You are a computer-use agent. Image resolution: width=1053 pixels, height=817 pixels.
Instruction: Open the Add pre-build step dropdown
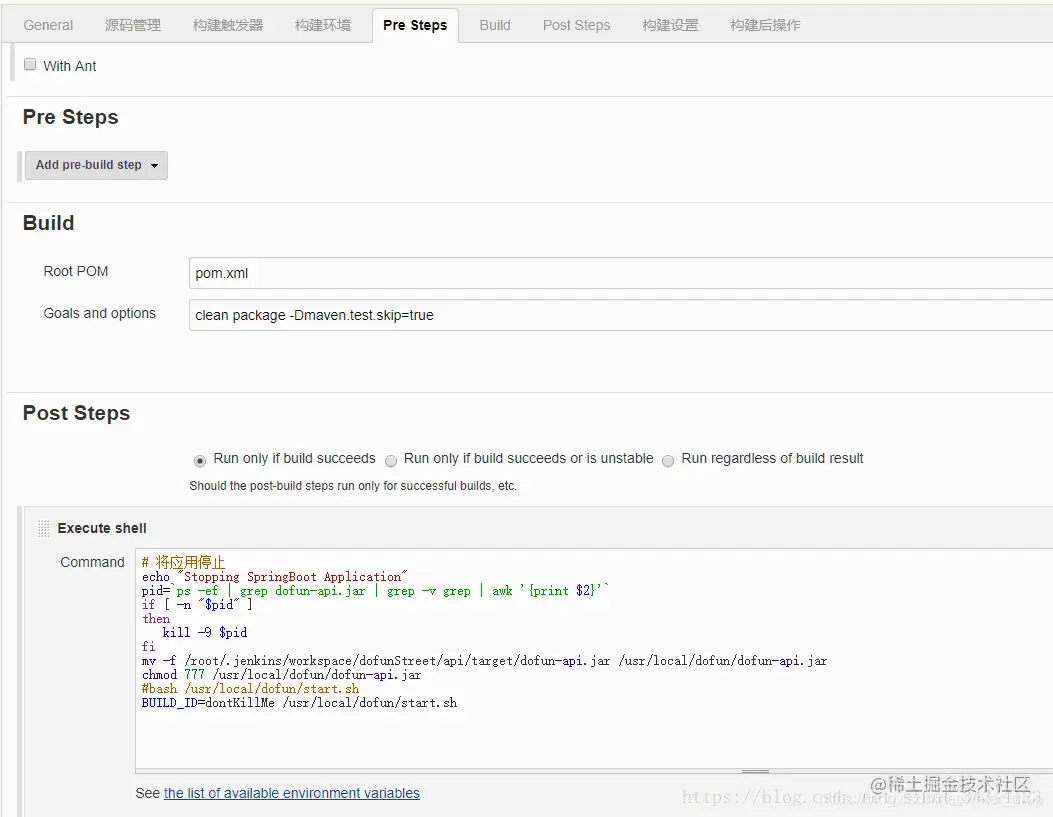96,165
